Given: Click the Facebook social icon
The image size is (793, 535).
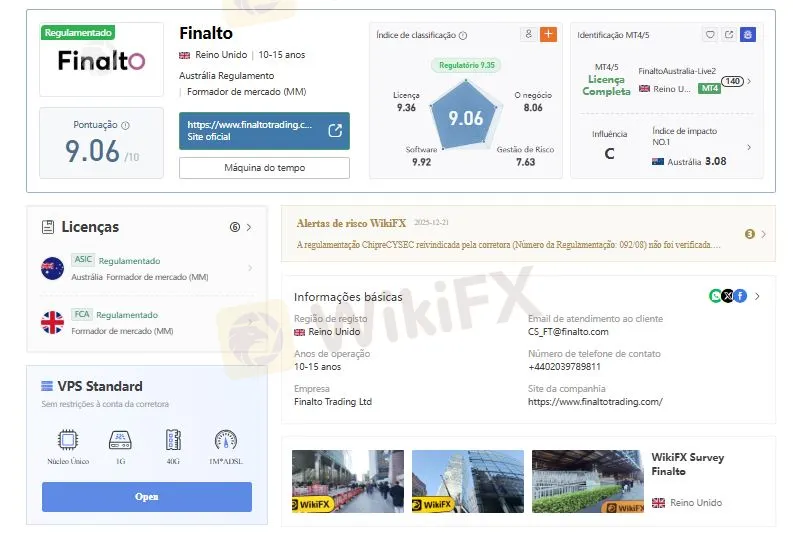Looking at the screenshot, I should [x=740, y=296].
